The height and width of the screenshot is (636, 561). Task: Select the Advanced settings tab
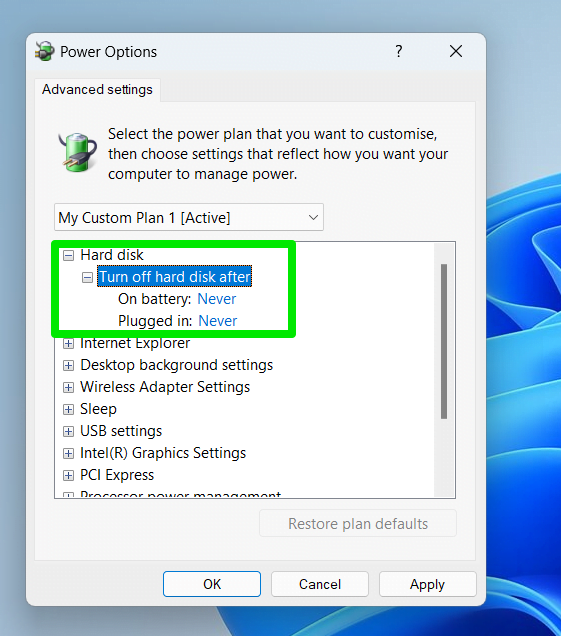tap(97, 89)
